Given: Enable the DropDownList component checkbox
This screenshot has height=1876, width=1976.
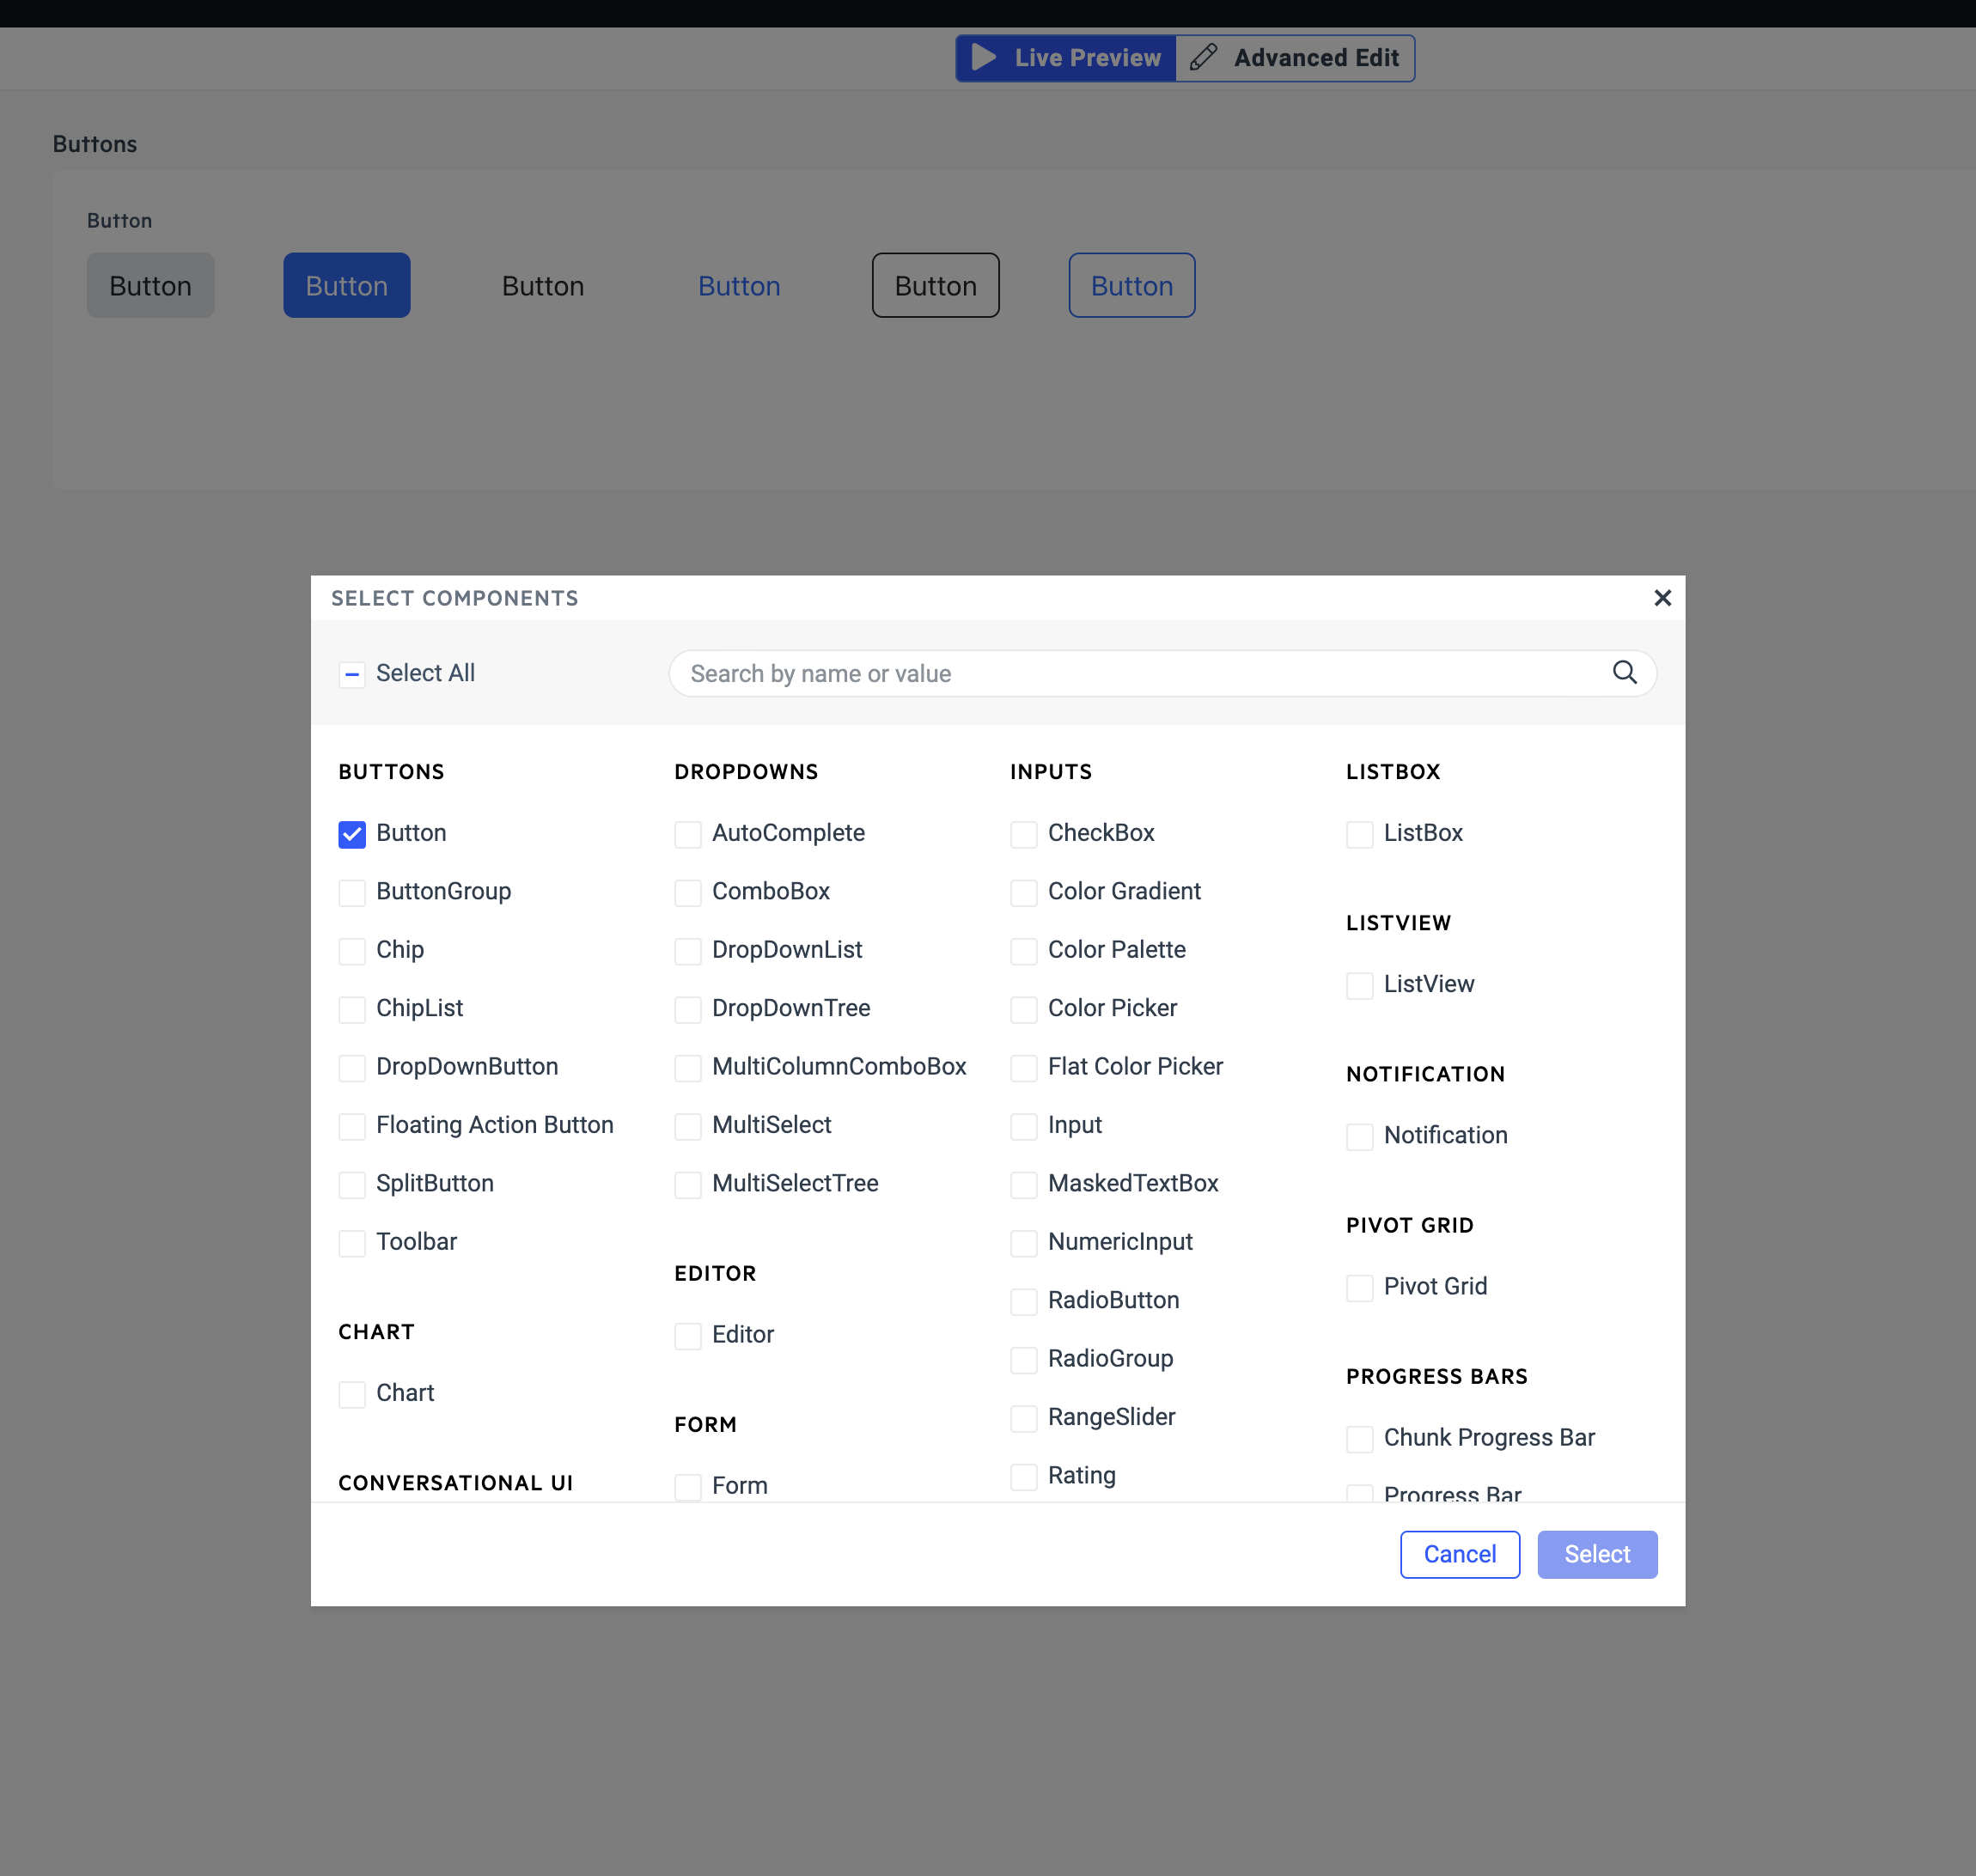Looking at the screenshot, I should 688,951.
